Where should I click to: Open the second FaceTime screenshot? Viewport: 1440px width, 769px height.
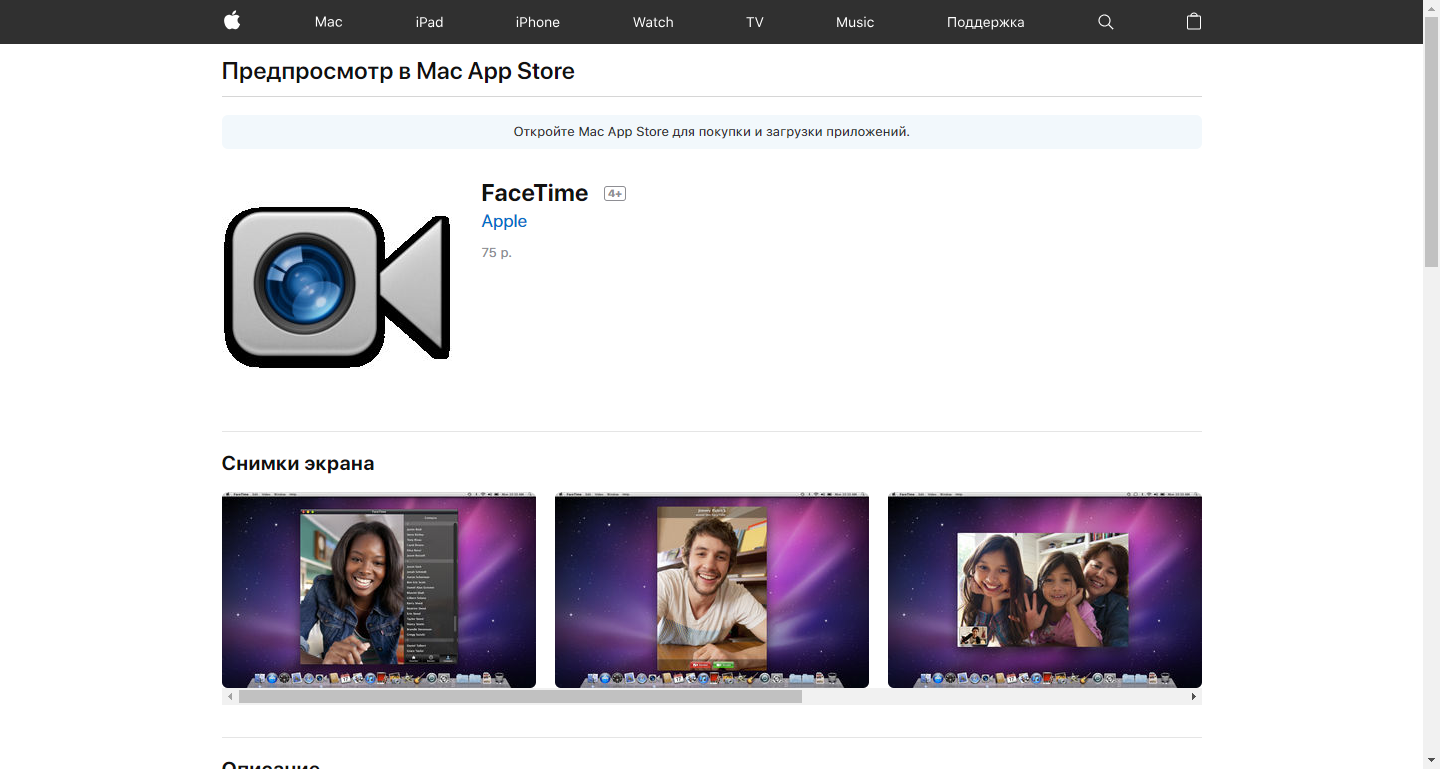(711, 590)
